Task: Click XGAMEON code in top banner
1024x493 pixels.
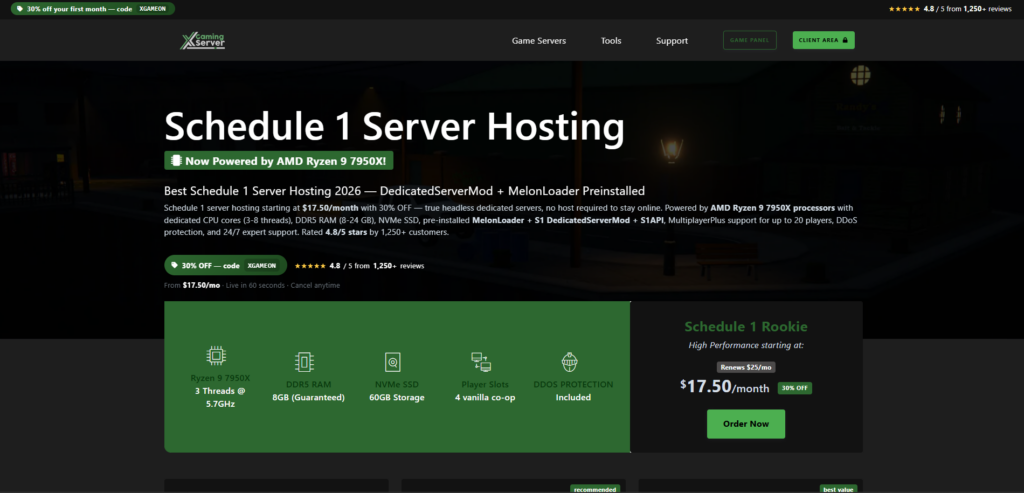Action: (x=153, y=9)
